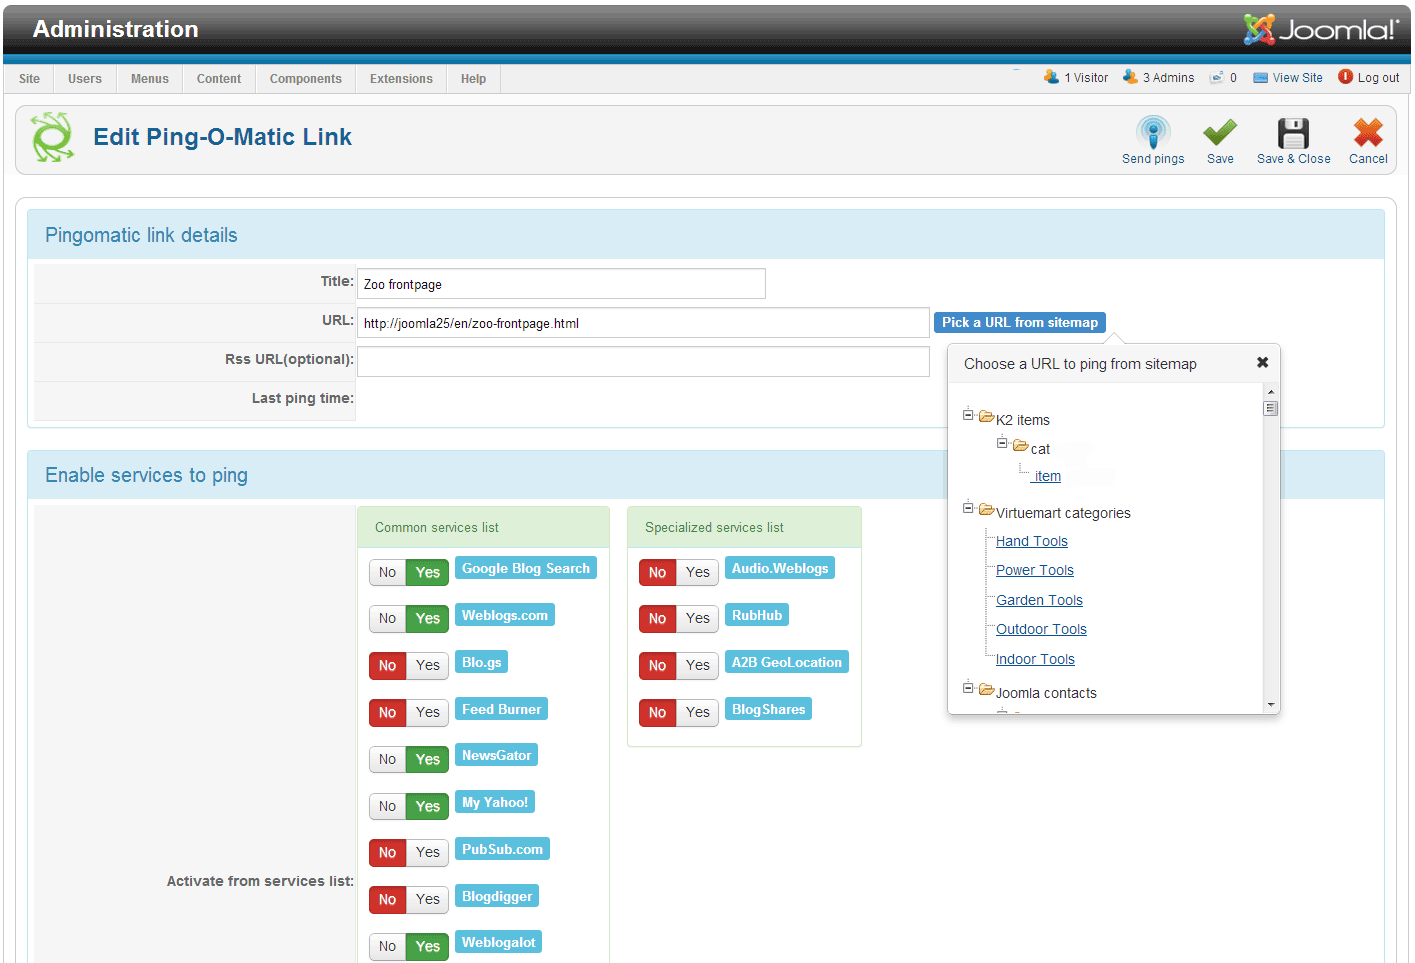Click into the Rss URL input field
The image size is (1415, 963).
click(643, 362)
